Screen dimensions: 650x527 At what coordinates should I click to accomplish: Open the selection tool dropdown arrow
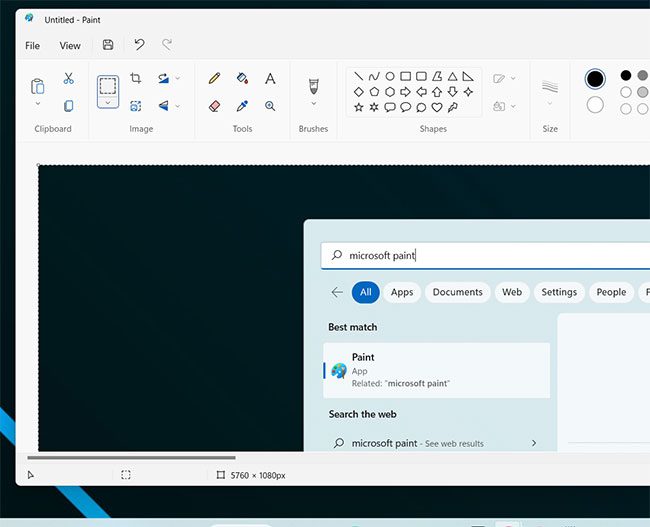pos(107,102)
